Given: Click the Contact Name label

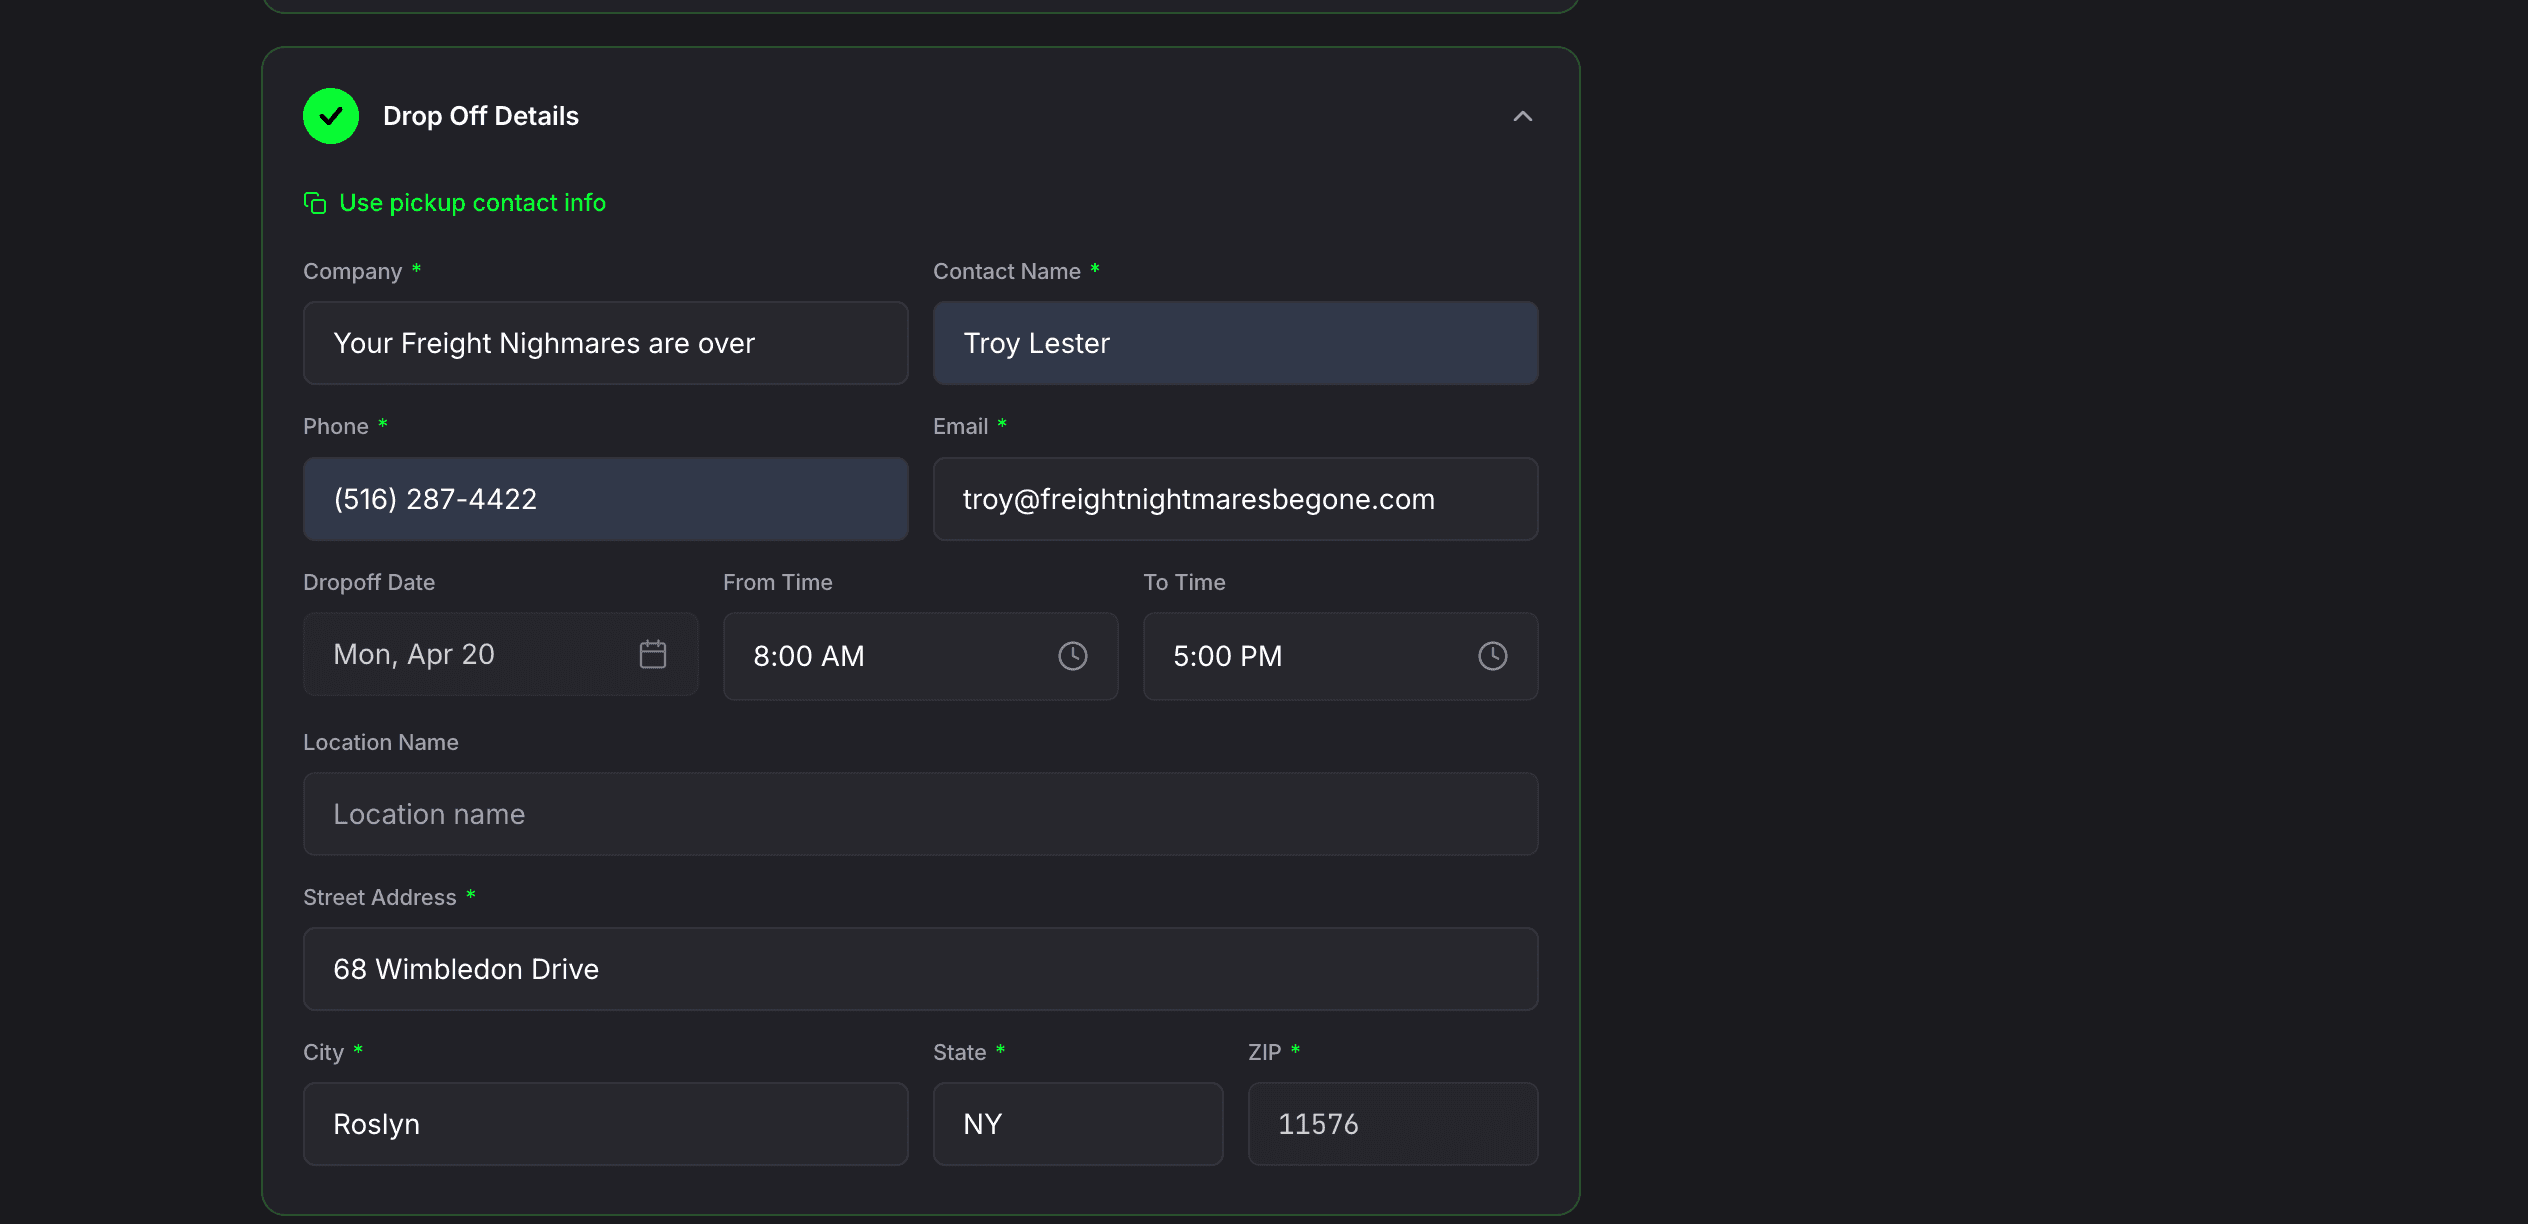Looking at the screenshot, I should (1007, 271).
